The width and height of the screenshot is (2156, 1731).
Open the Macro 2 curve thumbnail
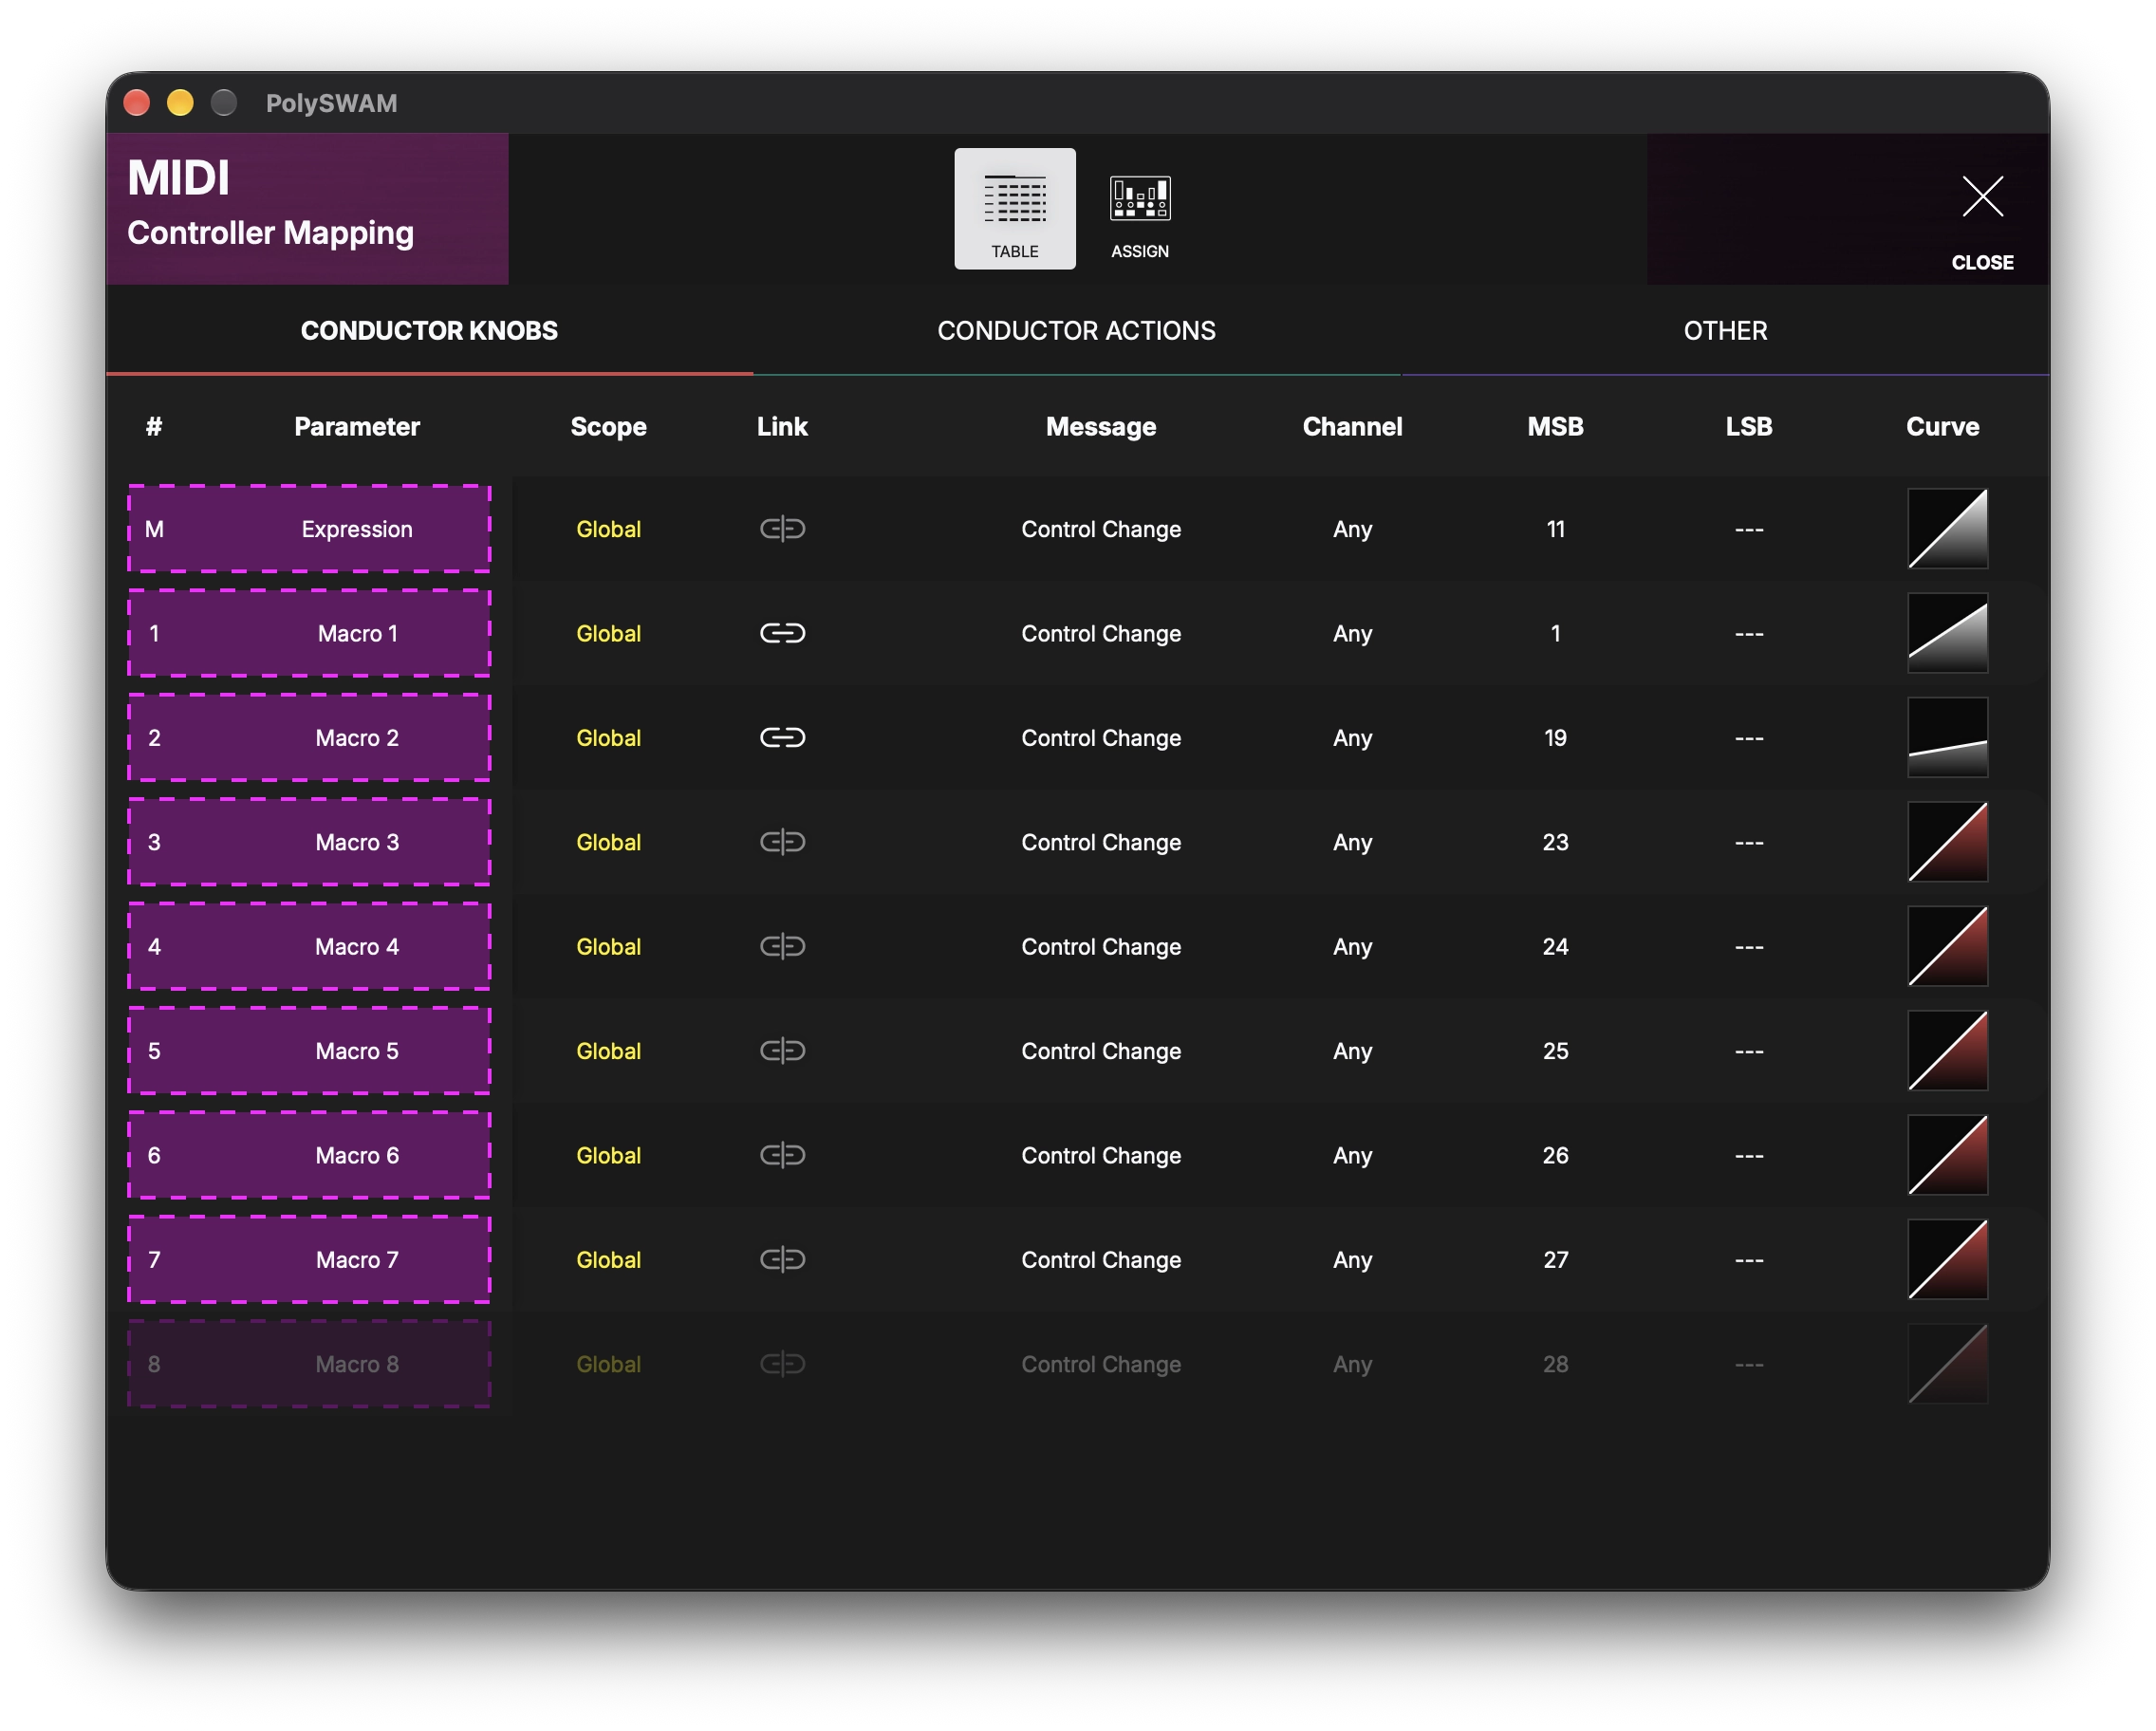point(1946,737)
